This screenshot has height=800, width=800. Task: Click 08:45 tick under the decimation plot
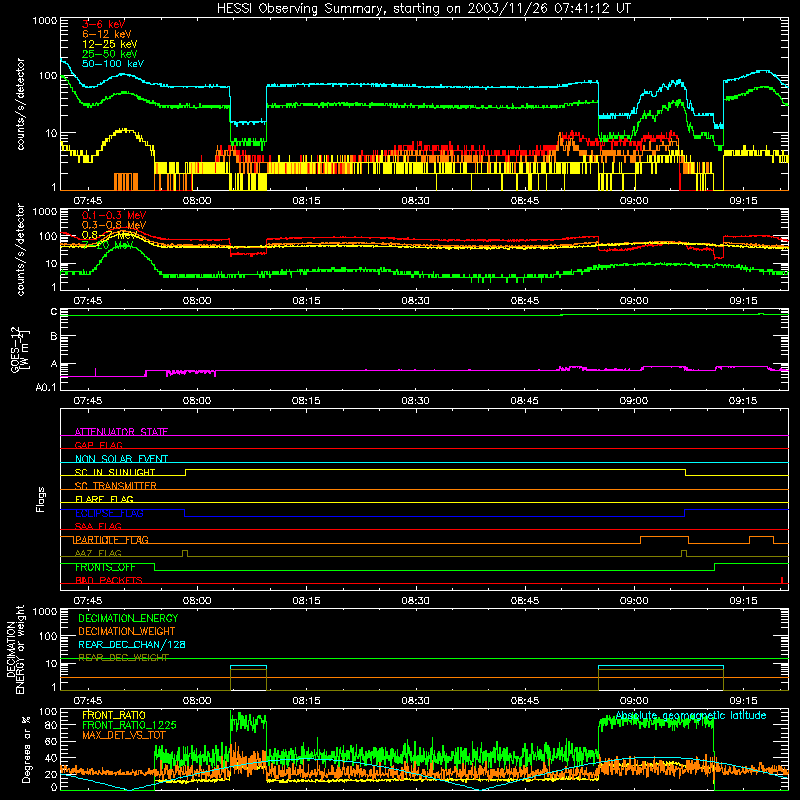point(524,701)
